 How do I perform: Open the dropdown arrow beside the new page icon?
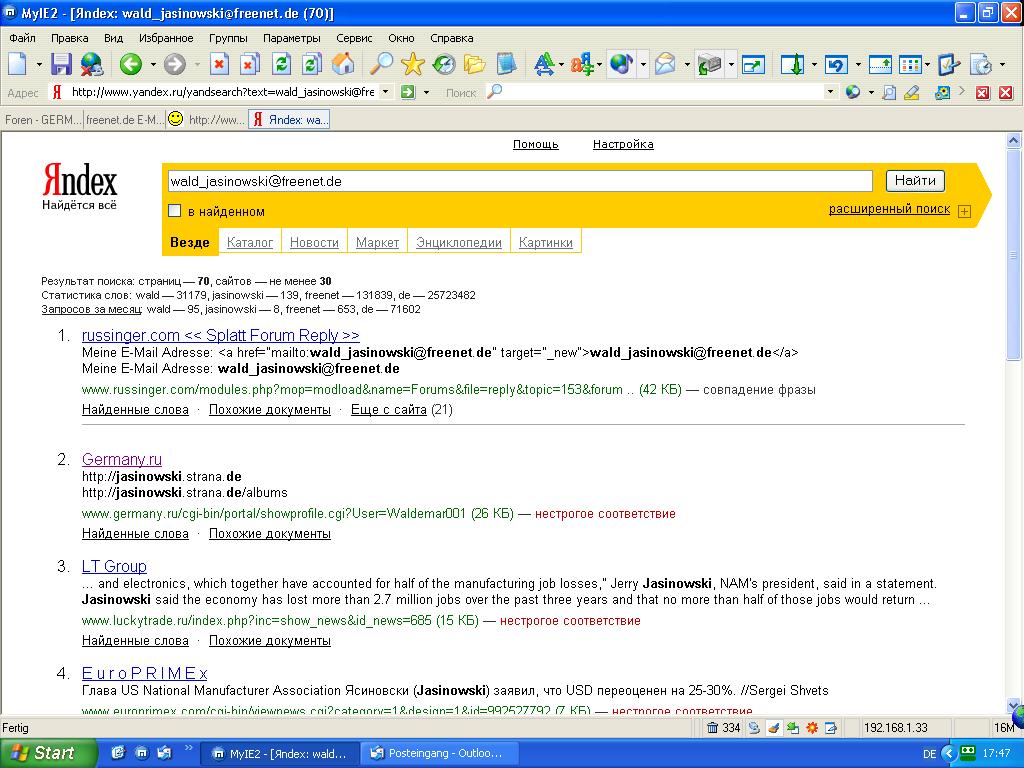pos(39,64)
